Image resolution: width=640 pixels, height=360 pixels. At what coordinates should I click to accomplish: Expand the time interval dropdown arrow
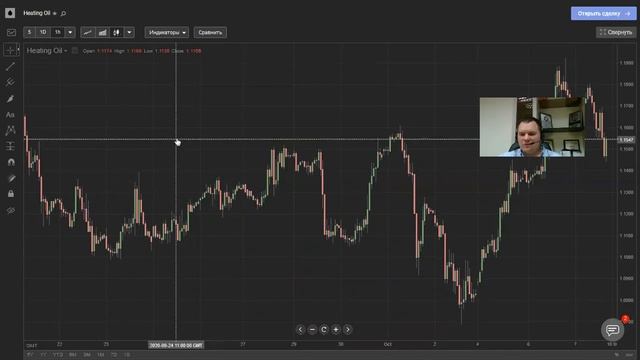click(70, 32)
